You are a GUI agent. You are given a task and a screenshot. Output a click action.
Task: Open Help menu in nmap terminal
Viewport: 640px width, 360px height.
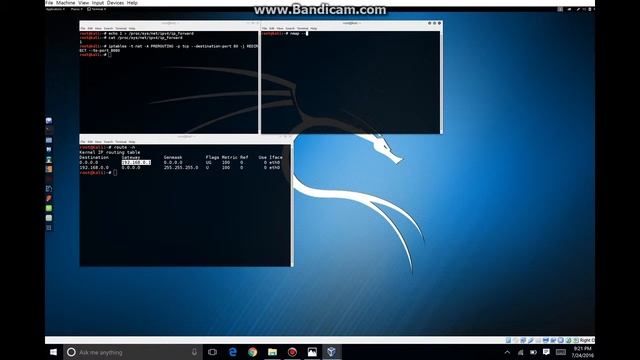(313, 29)
